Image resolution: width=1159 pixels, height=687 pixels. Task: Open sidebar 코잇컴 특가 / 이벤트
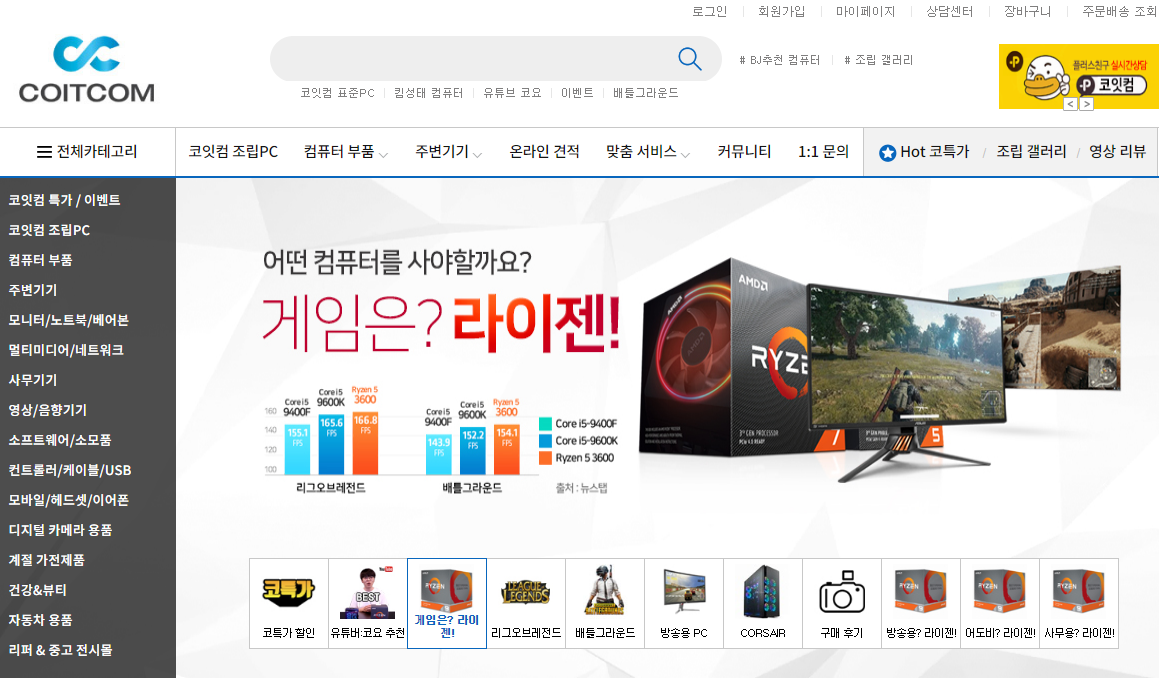64,200
